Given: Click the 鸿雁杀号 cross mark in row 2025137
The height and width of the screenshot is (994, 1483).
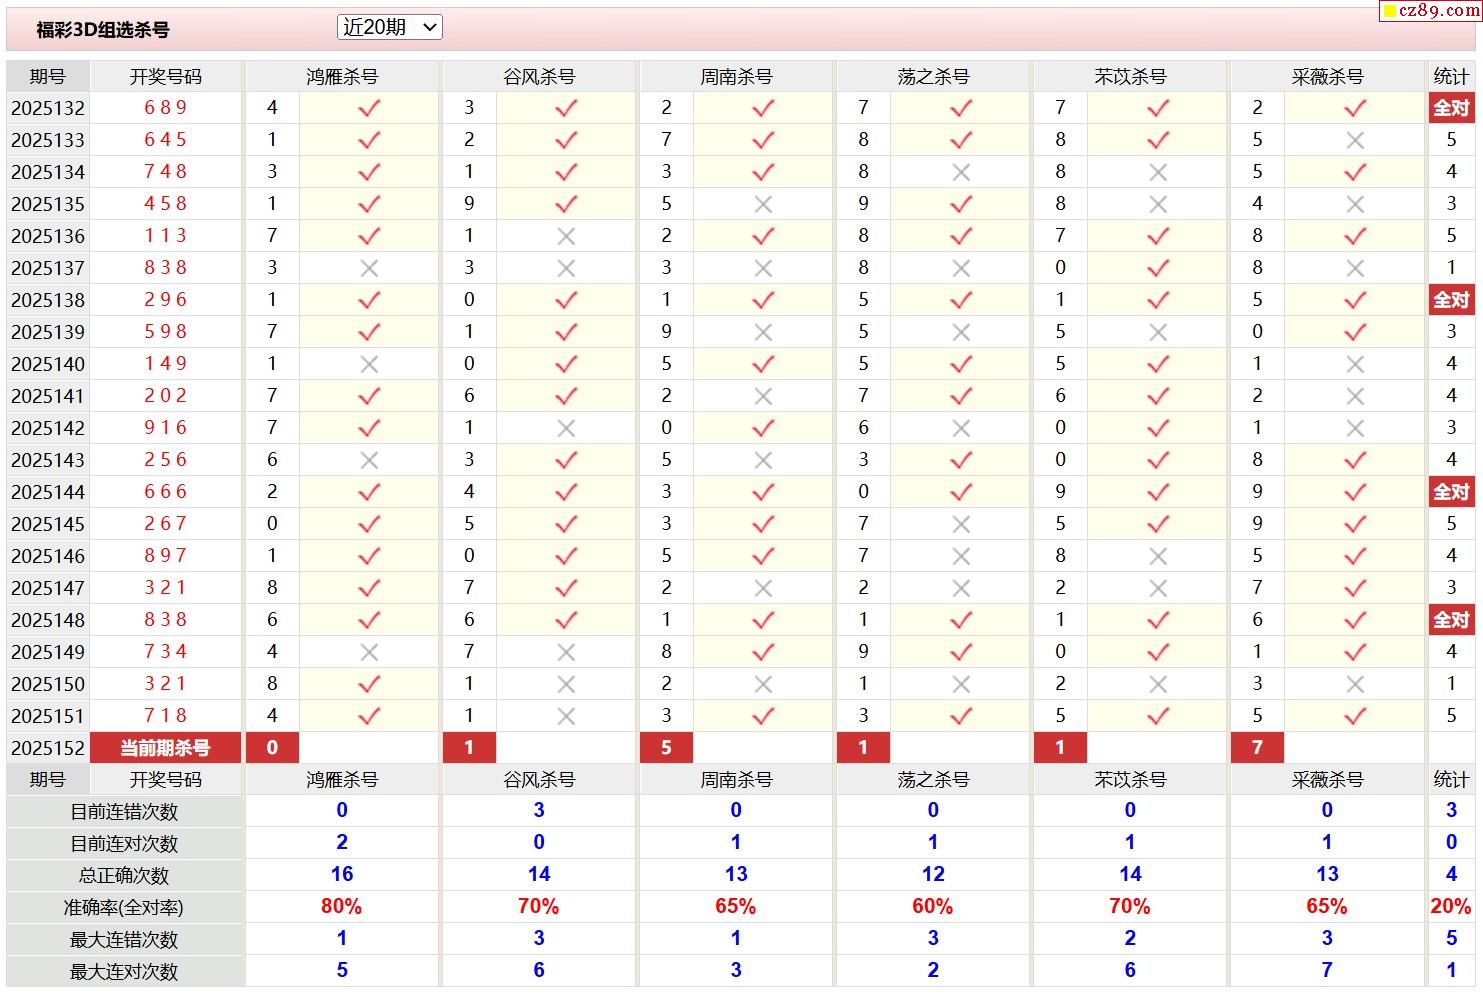Looking at the screenshot, I should point(369,268).
